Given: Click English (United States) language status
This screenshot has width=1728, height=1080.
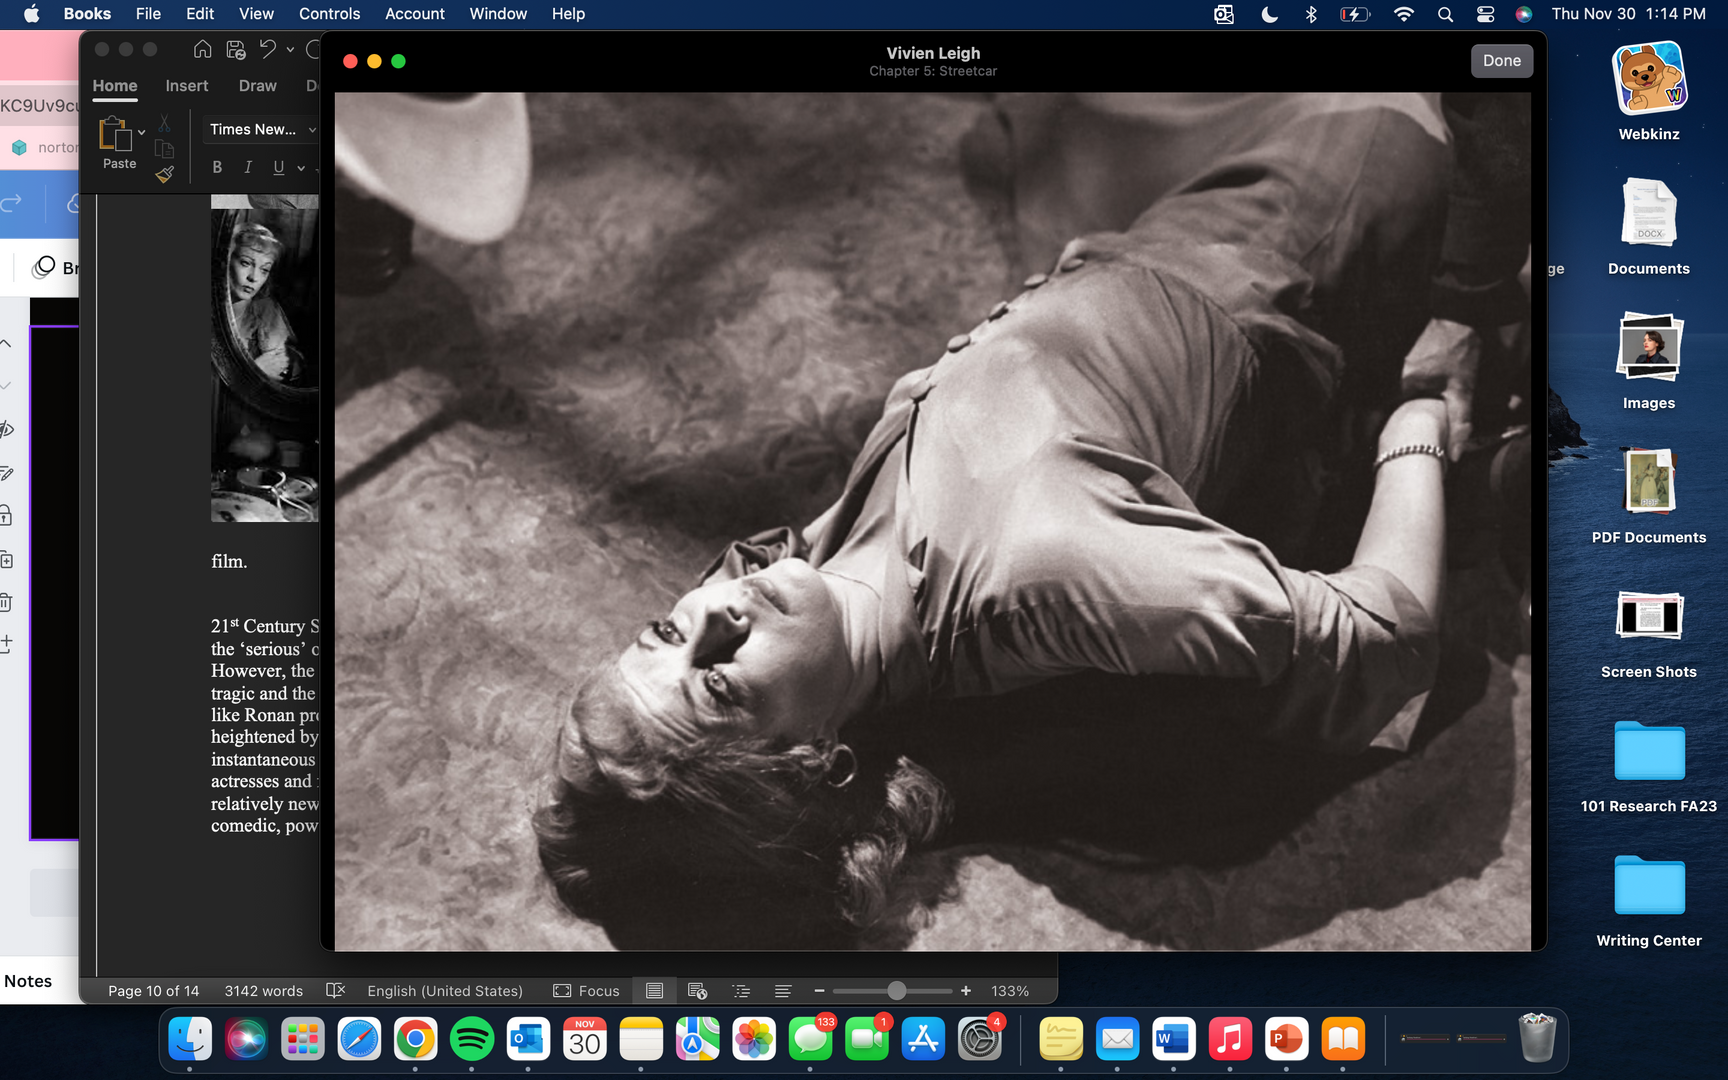Looking at the screenshot, I should point(445,991).
